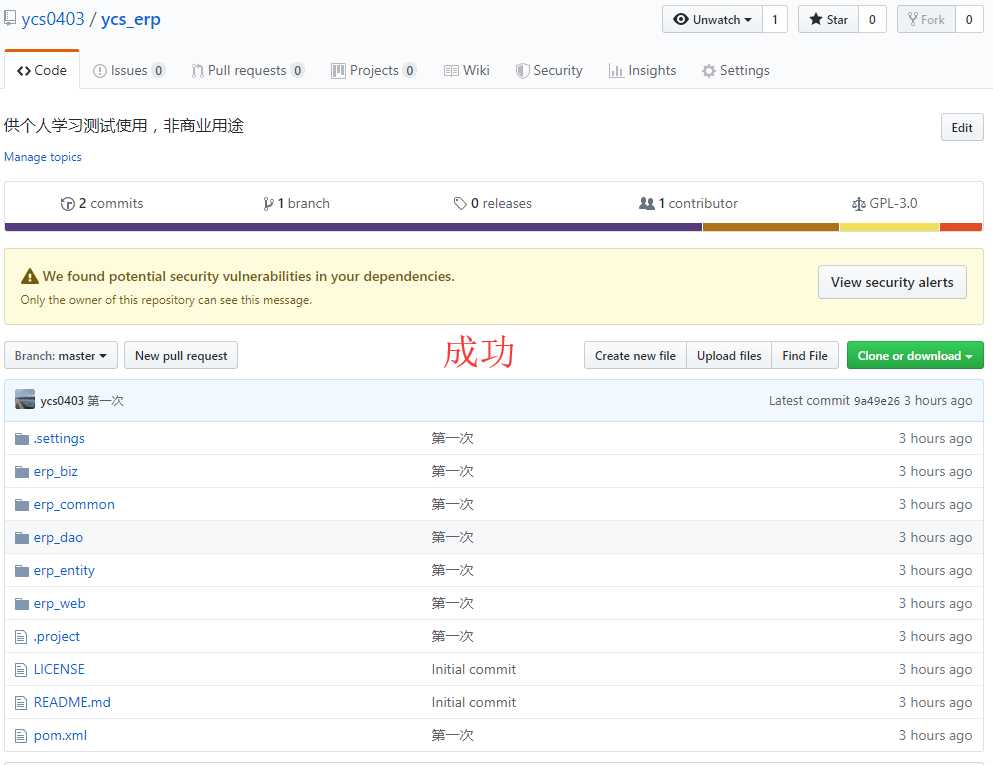Open latest commit 9a49e26
Screen dimensions: 993x765
[x=876, y=401]
